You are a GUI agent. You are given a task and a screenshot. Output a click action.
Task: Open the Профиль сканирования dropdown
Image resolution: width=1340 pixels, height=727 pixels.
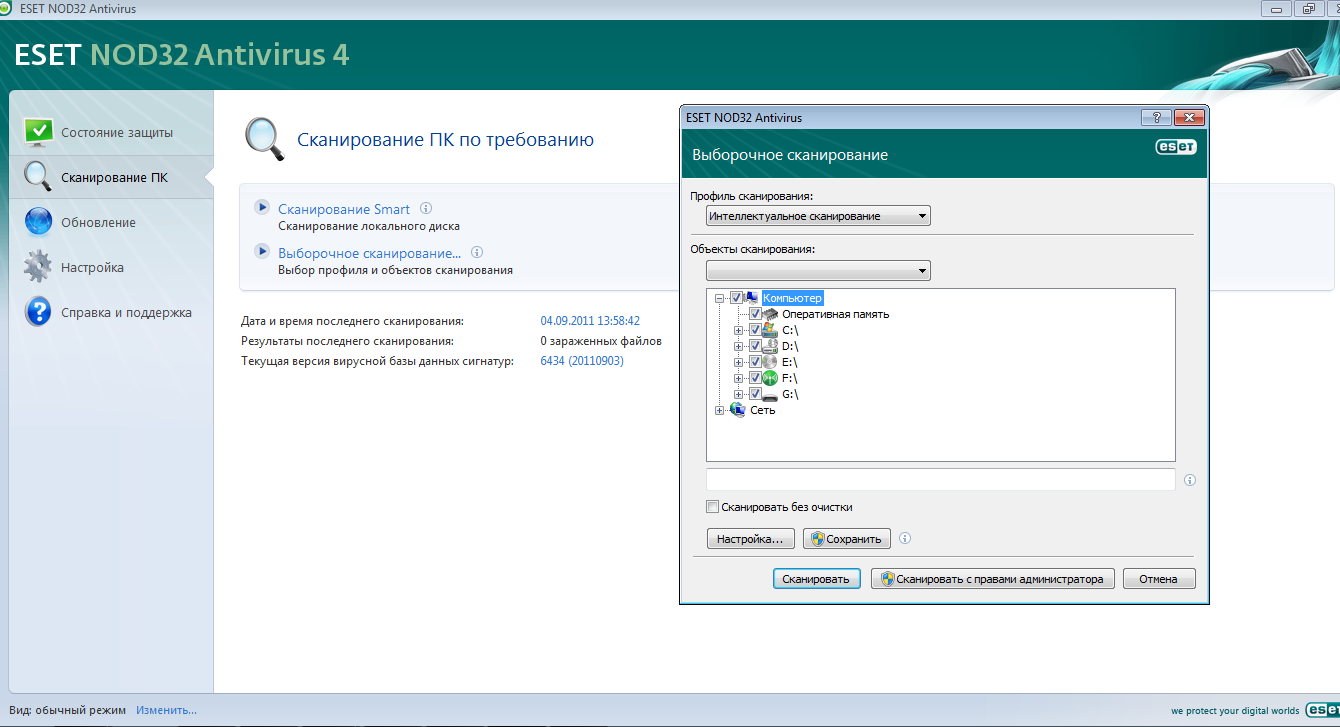coord(818,216)
